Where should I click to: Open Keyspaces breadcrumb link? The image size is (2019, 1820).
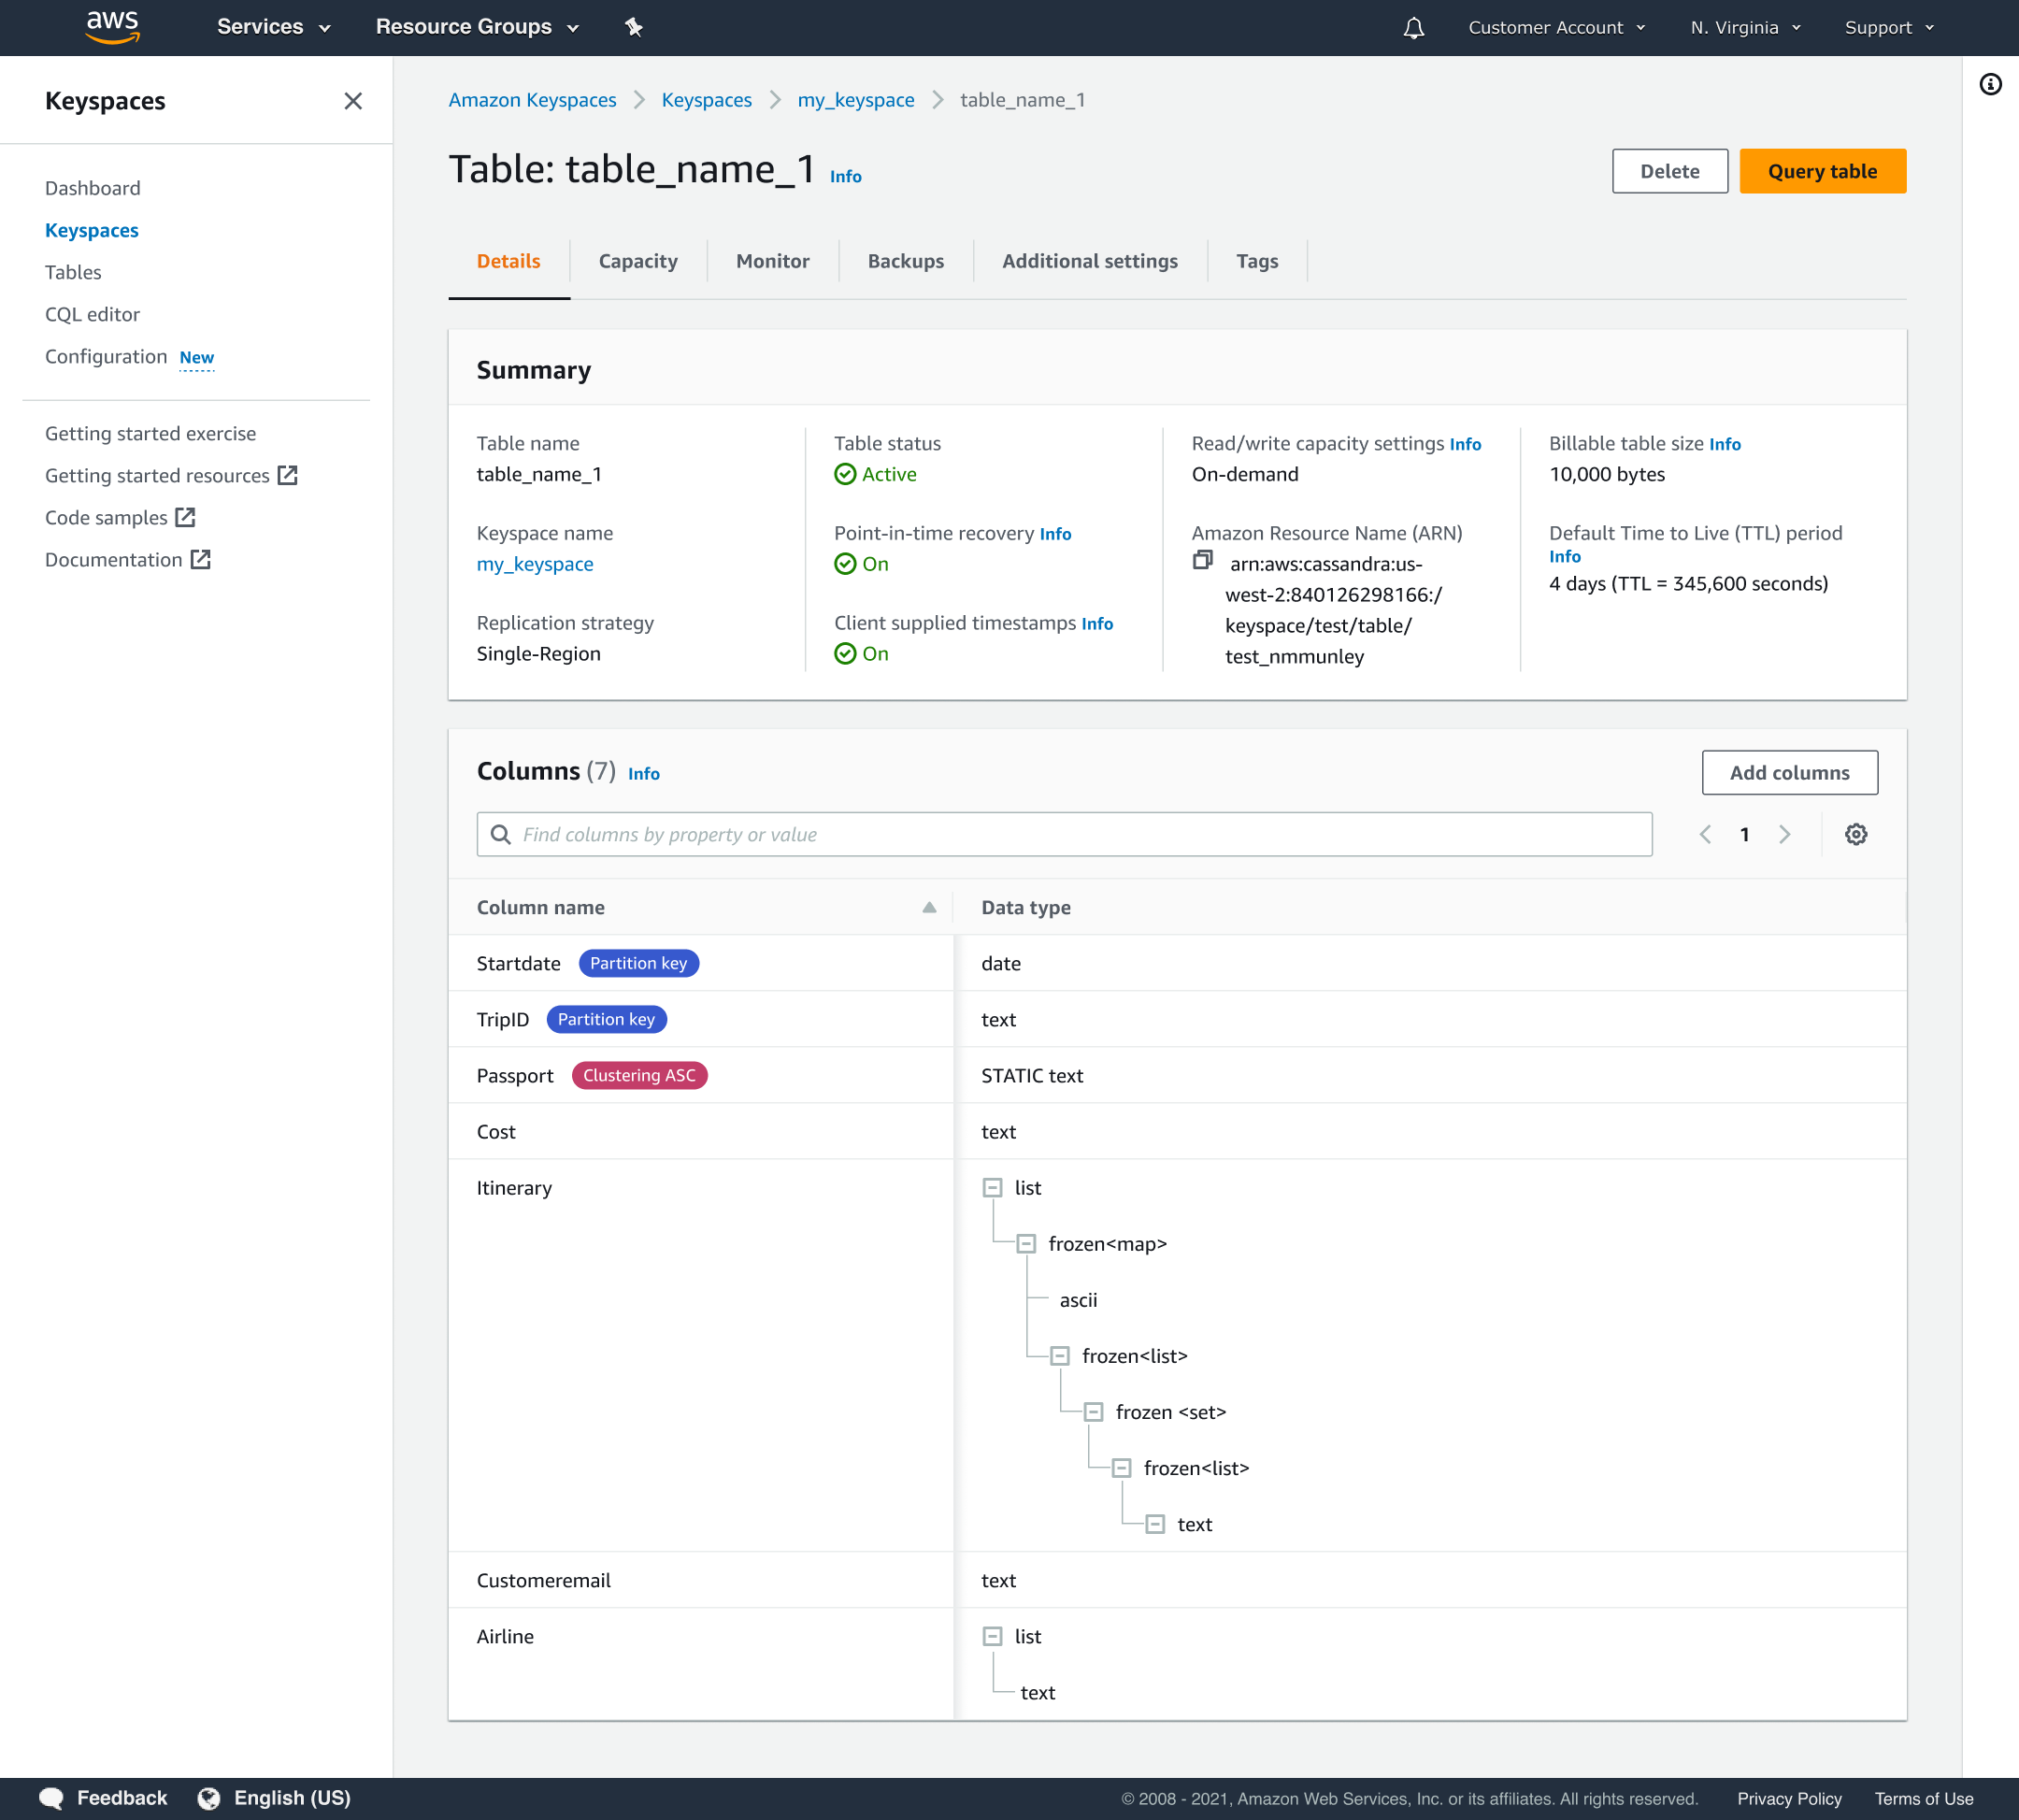706,100
